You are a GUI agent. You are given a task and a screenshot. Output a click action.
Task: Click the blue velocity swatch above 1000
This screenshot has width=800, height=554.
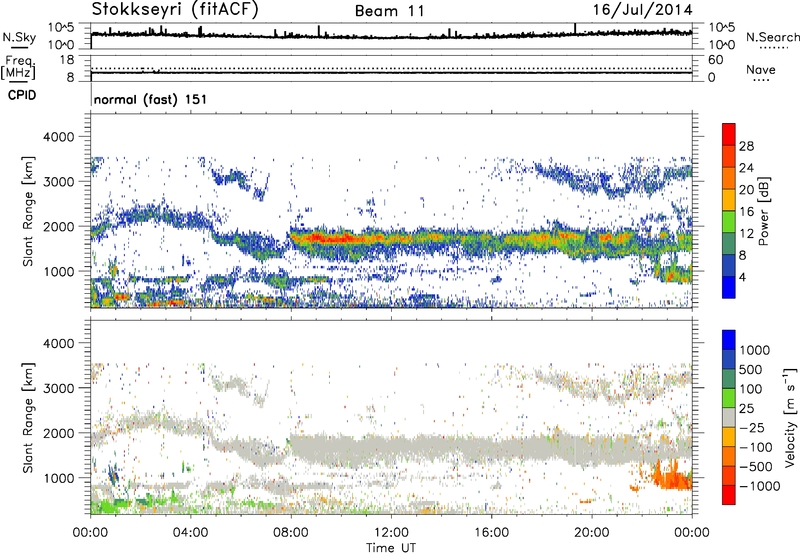[x=729, y=340]
